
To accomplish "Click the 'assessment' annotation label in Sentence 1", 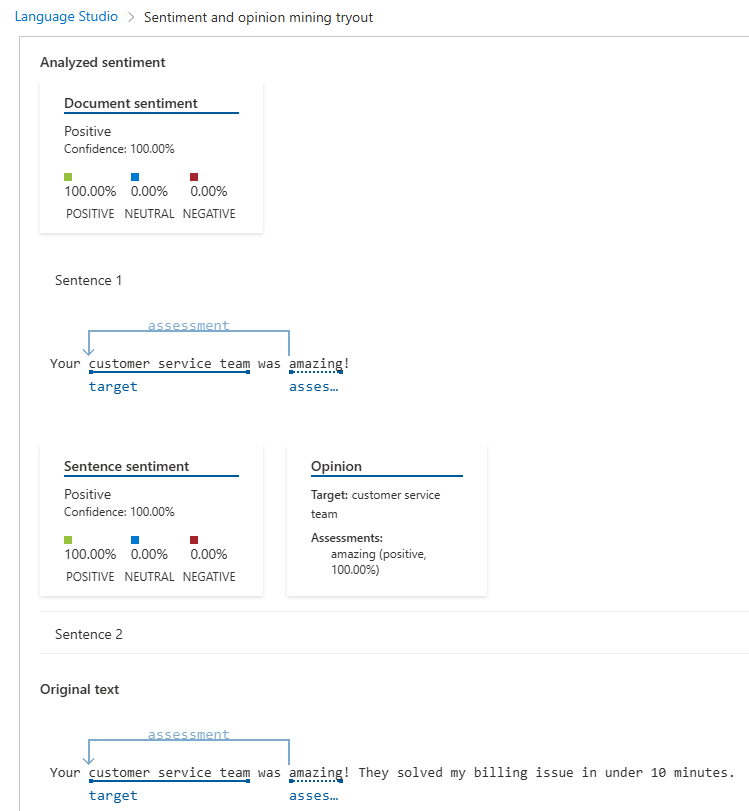I will point(188,325).
